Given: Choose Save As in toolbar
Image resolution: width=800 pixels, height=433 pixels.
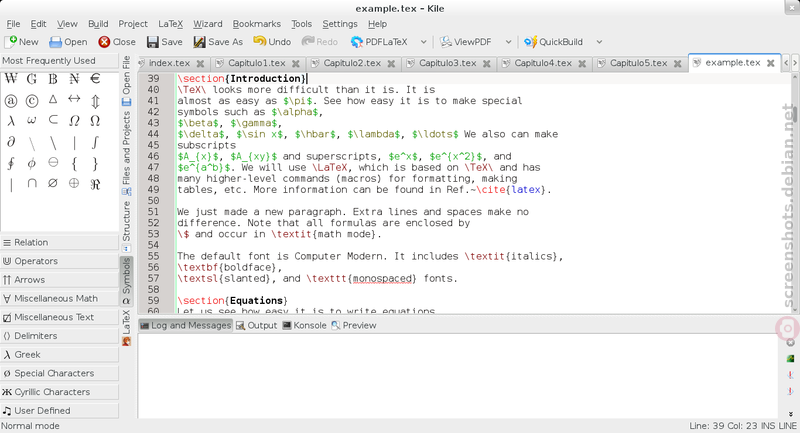Looking at the screenshot, I should [x=218, y=42].
